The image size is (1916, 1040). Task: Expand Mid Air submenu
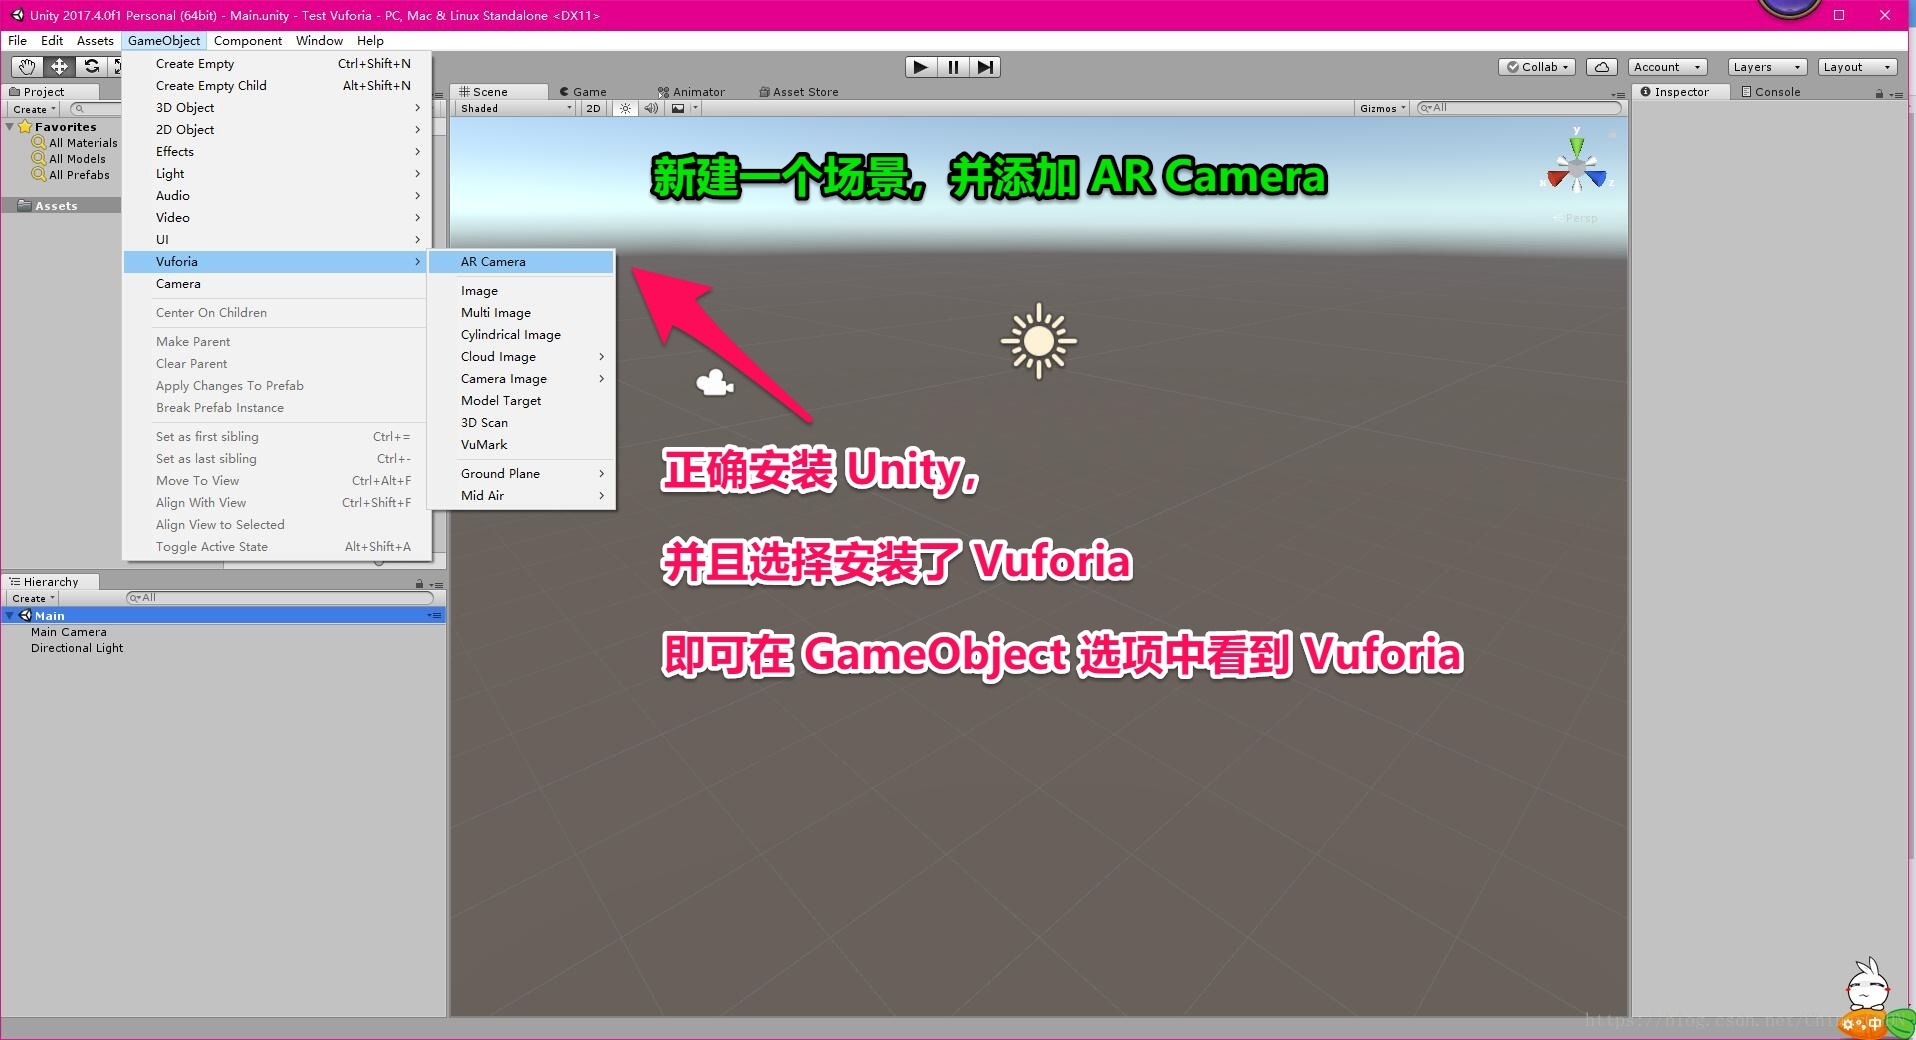click(521, 496)
